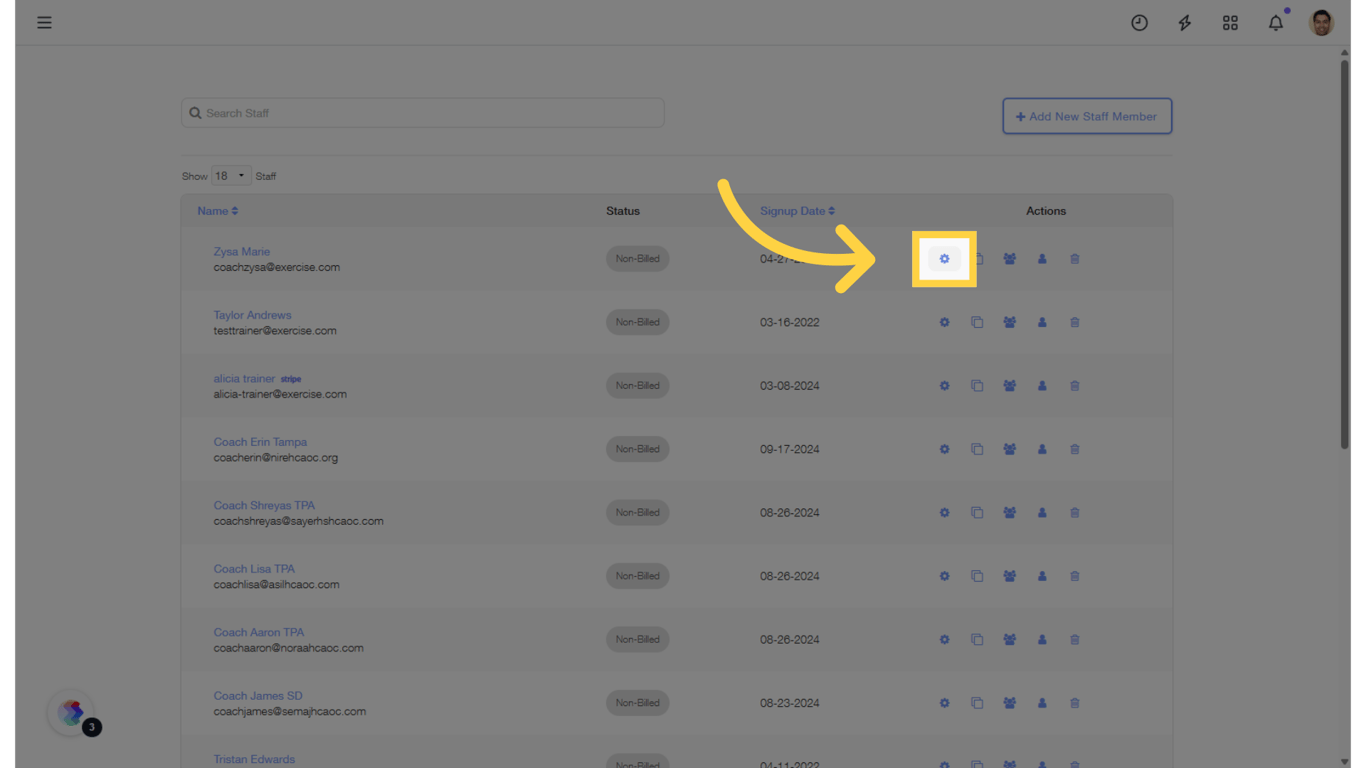This screenshot has width=1366, height=768.
Task: Delete alicia trainer using the trash icon
Action: [x=1075, y=386]
